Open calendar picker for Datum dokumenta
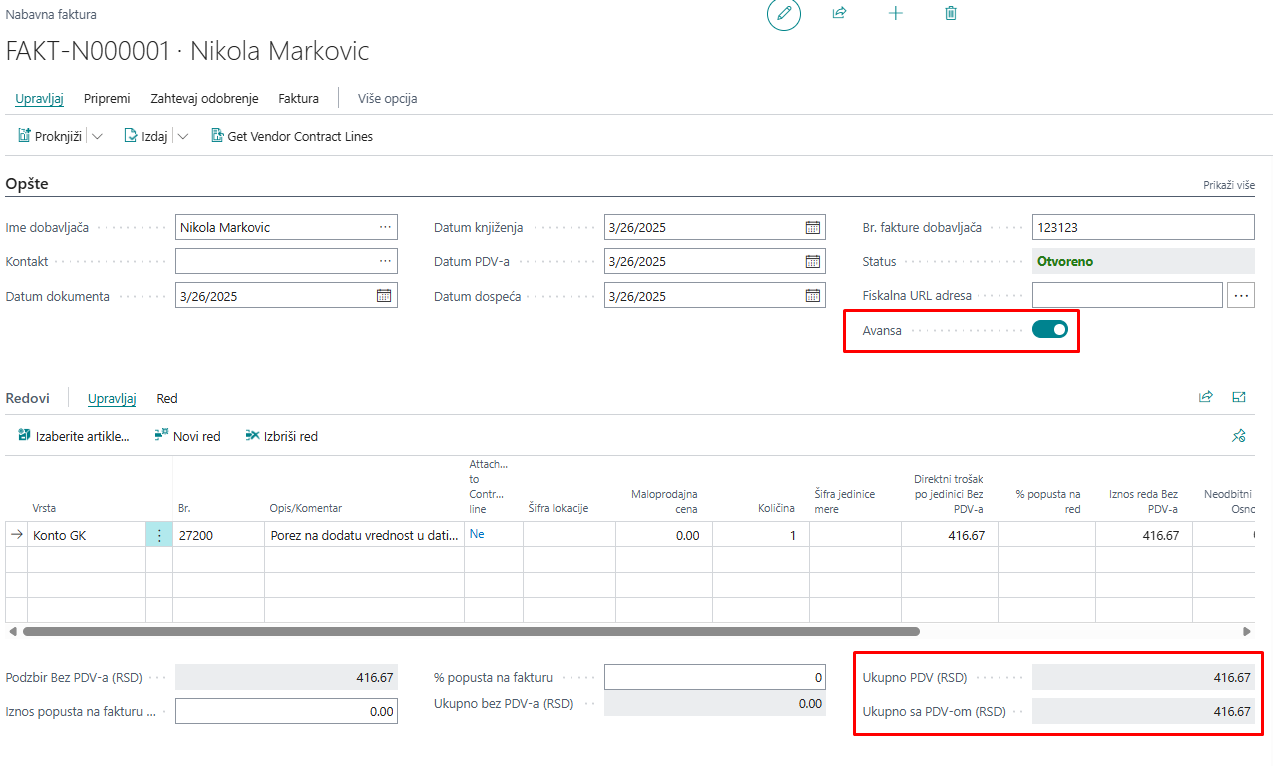This screenshot has height=766, width=1273. (x=384, y=296)
